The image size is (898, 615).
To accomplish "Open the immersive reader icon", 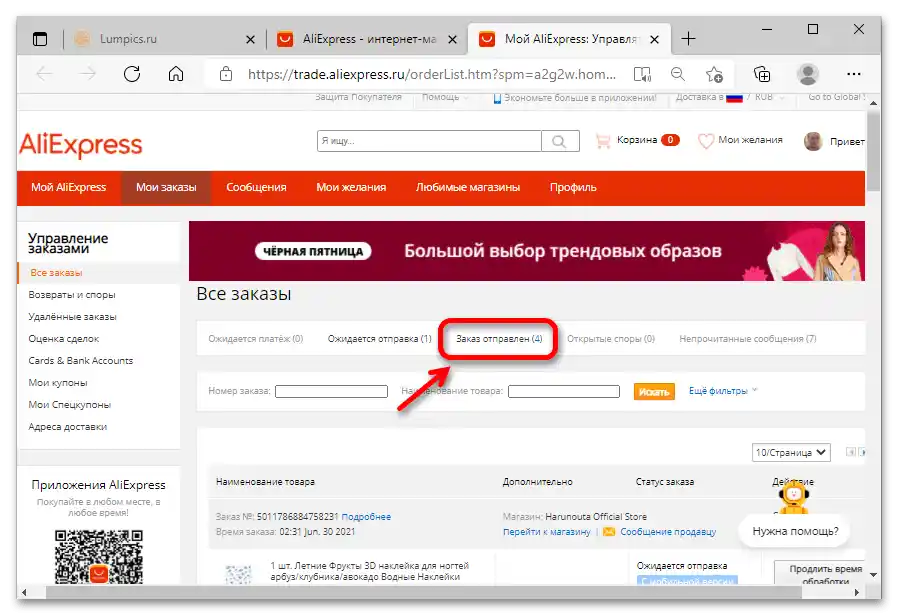I will (x=643, y=74).
